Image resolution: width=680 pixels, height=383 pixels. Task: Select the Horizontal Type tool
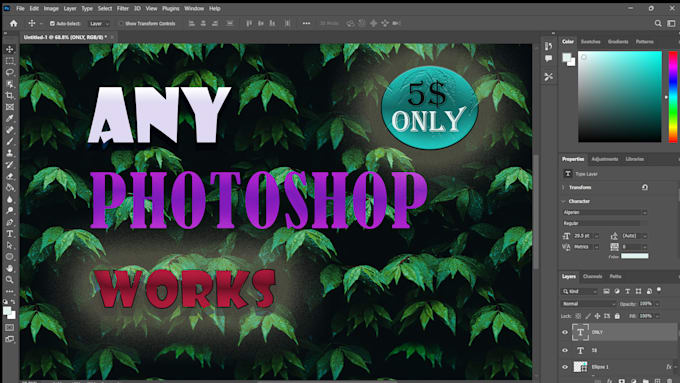(x=10, y=234)
